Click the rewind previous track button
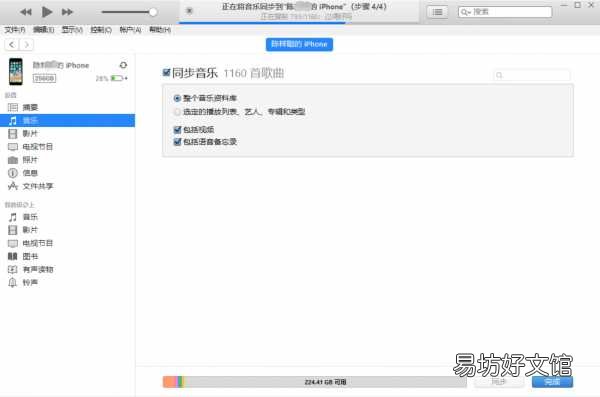This screenshot has width=600, height=397. pos(26,12)
